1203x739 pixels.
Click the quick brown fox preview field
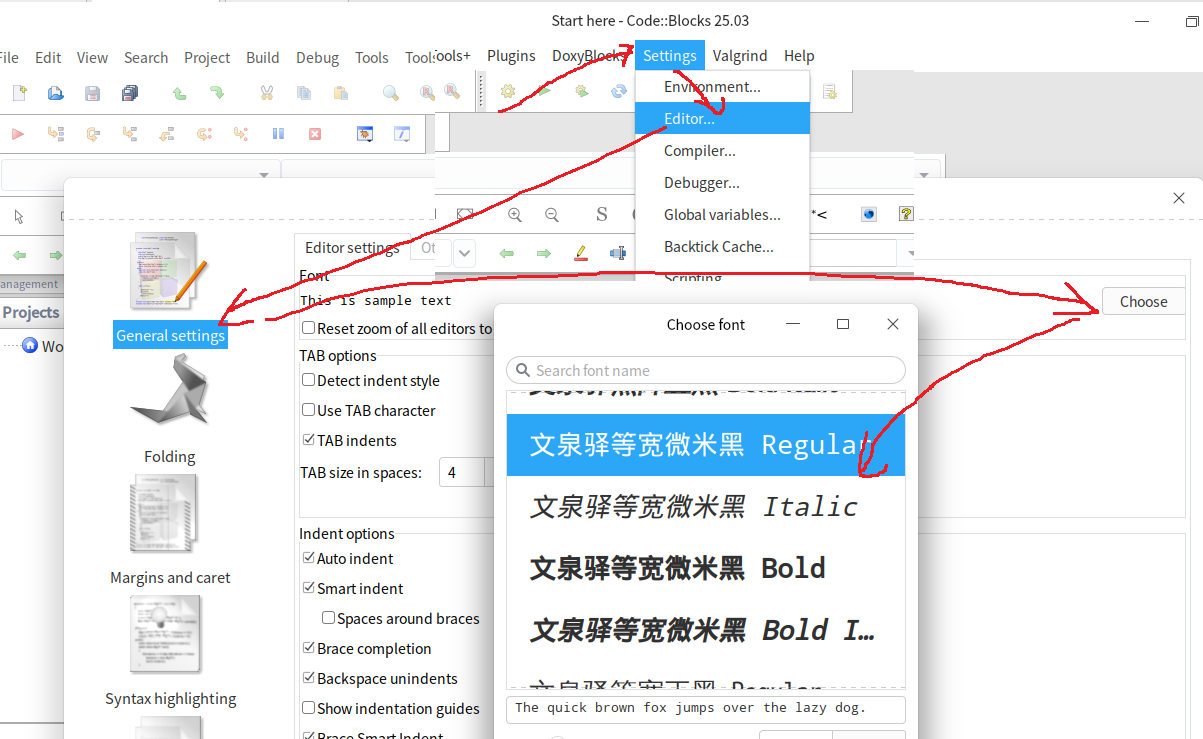point(706,709)
